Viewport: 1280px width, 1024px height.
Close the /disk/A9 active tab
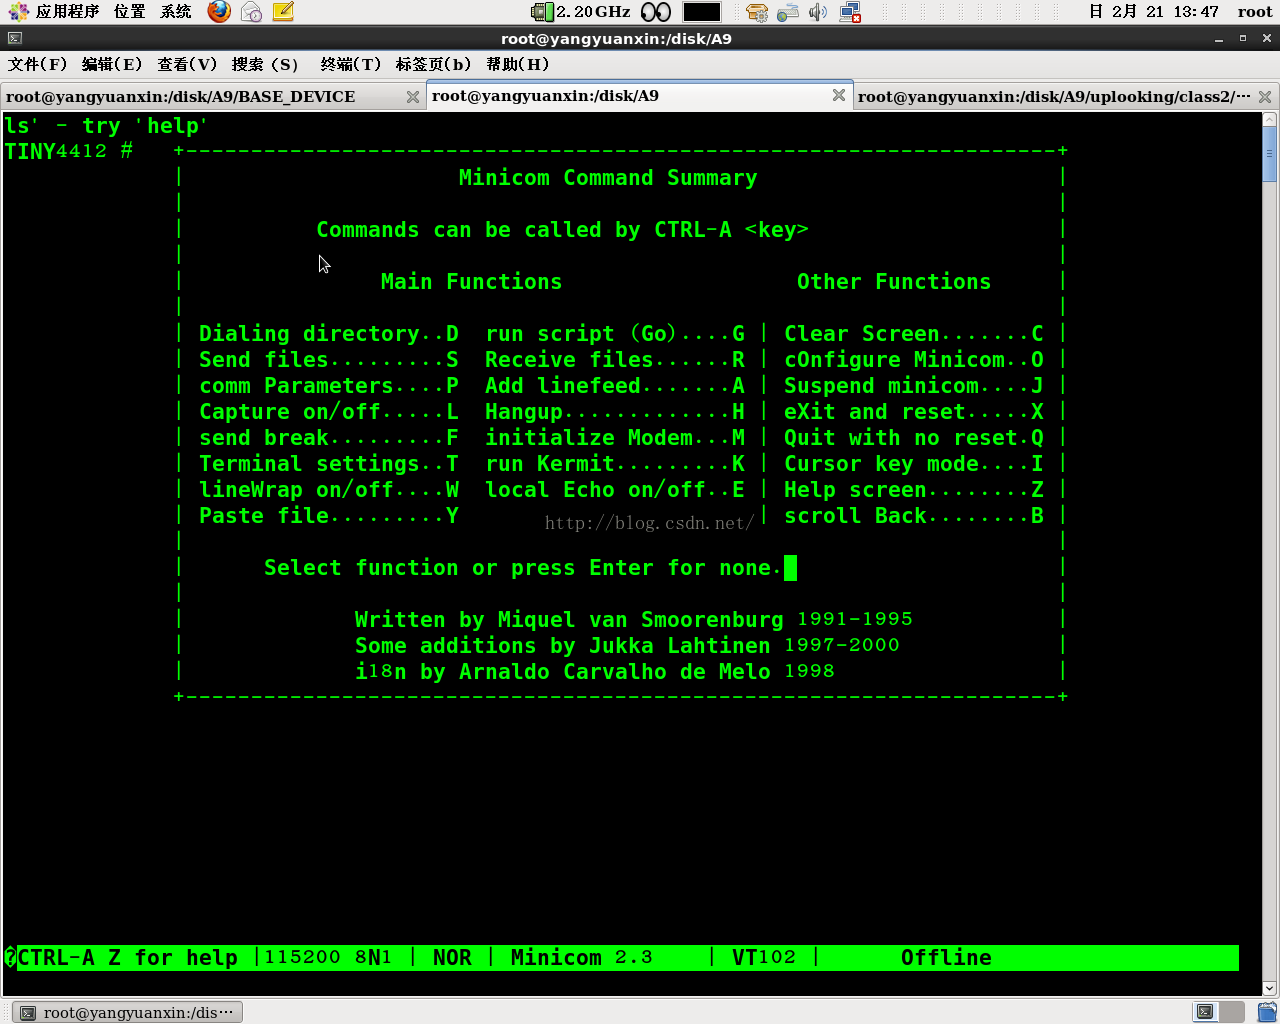pyautogui.click(x=839, y=95)
